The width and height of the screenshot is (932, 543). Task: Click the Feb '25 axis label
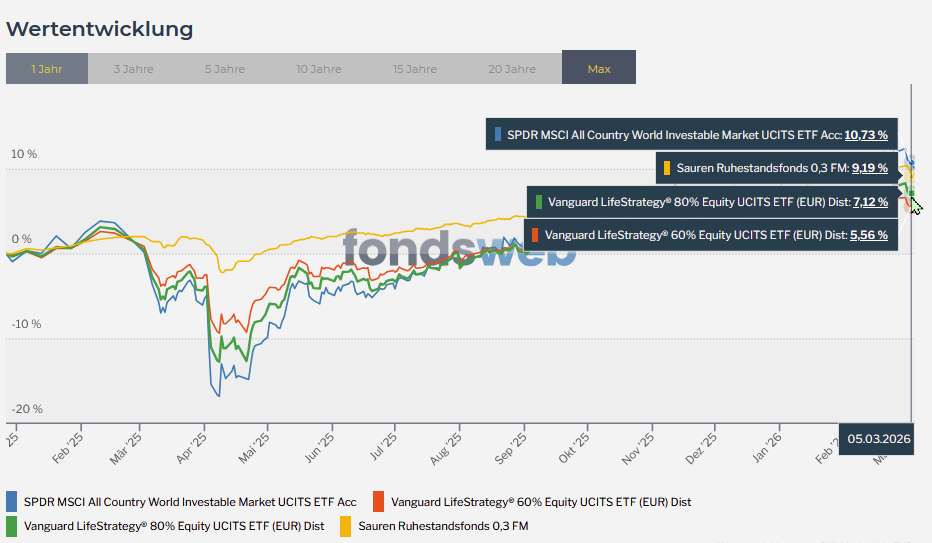point(67,447)
